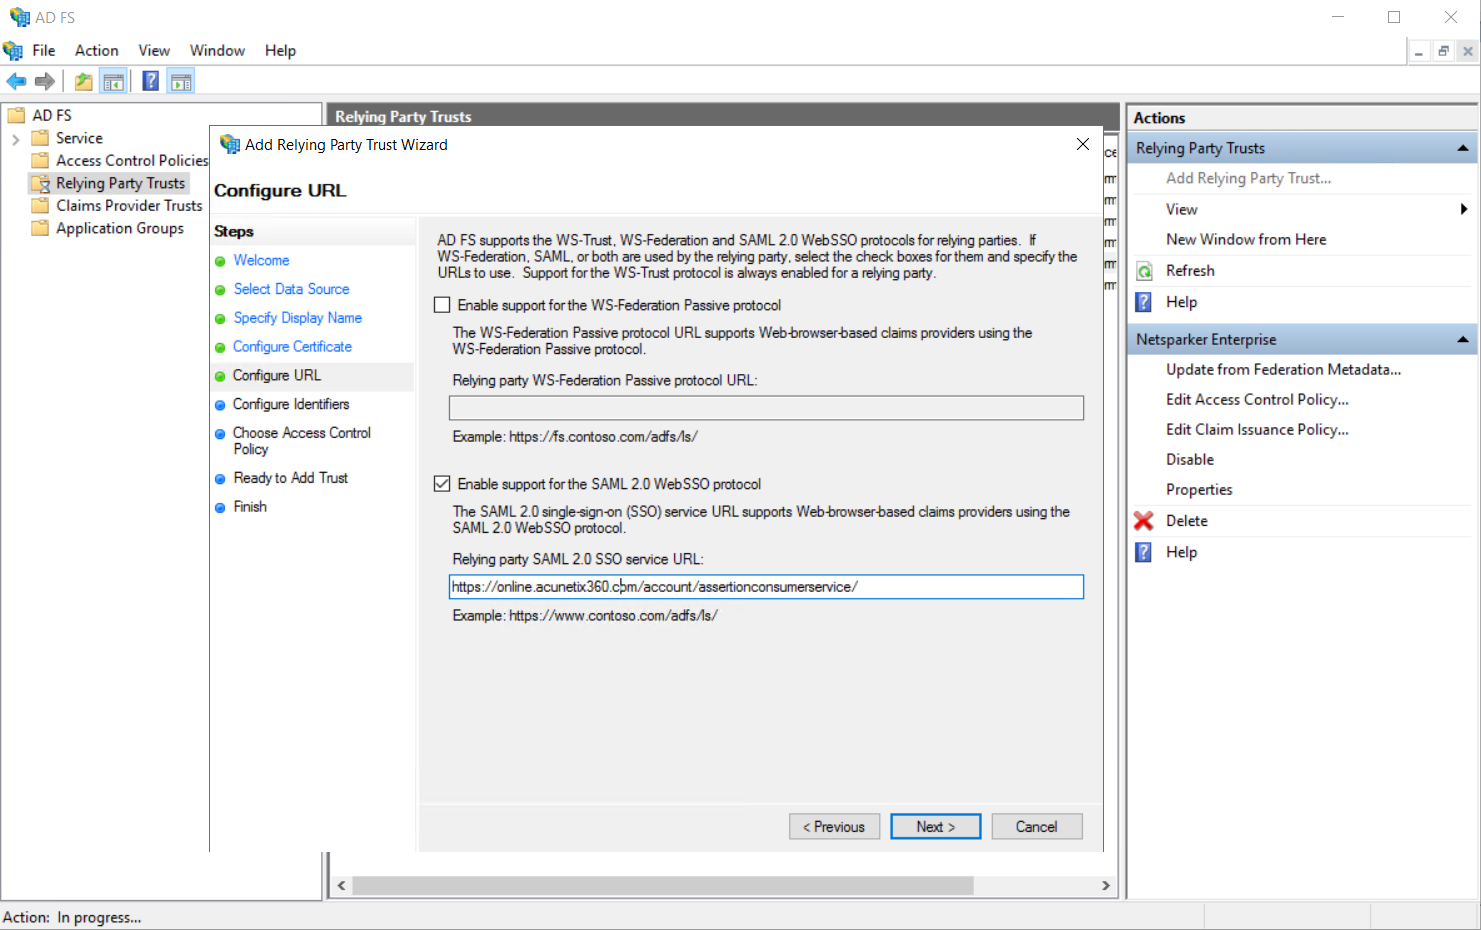
Task: Click Choose Access Control Policy step text
Action: click(x=302, y=441)
